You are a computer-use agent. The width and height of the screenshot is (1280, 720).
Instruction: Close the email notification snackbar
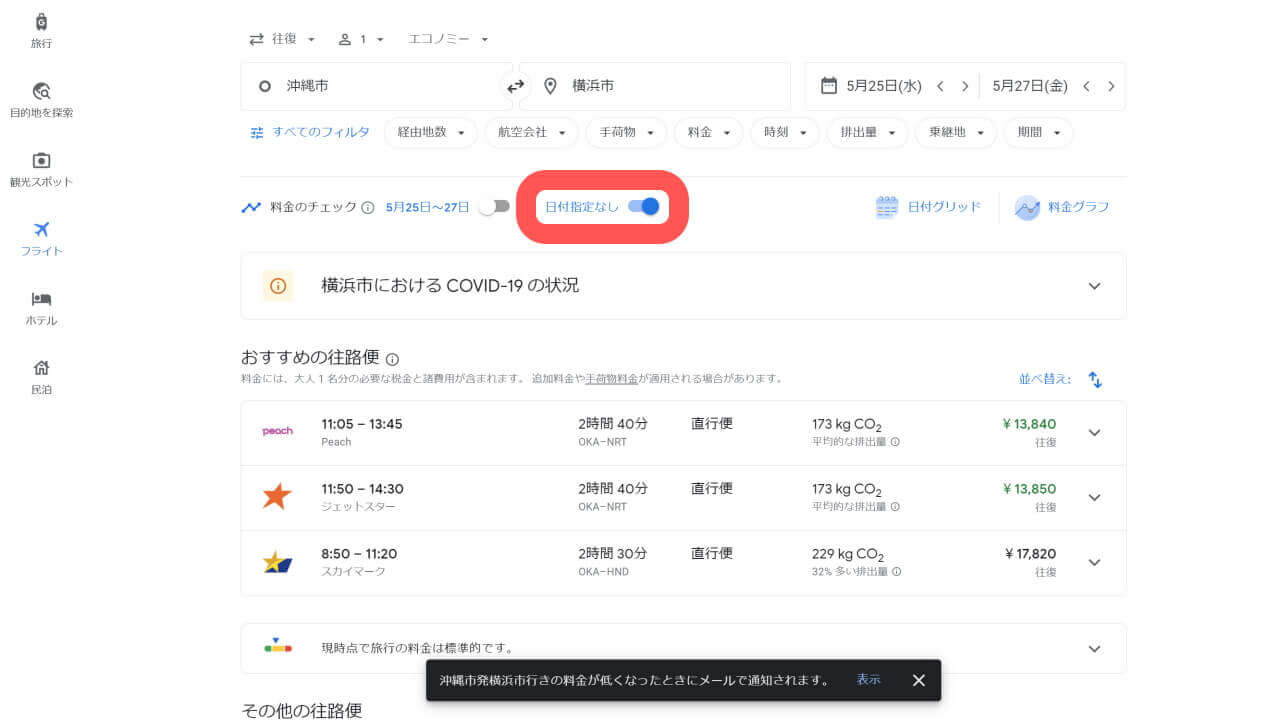pos(918,680)
